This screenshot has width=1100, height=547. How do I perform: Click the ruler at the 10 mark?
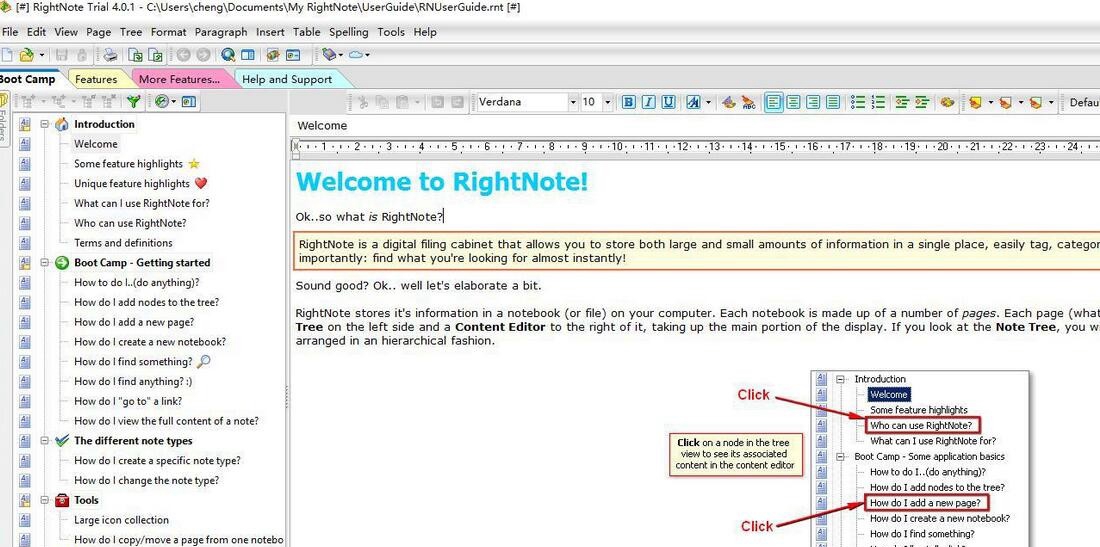[617, 147]
